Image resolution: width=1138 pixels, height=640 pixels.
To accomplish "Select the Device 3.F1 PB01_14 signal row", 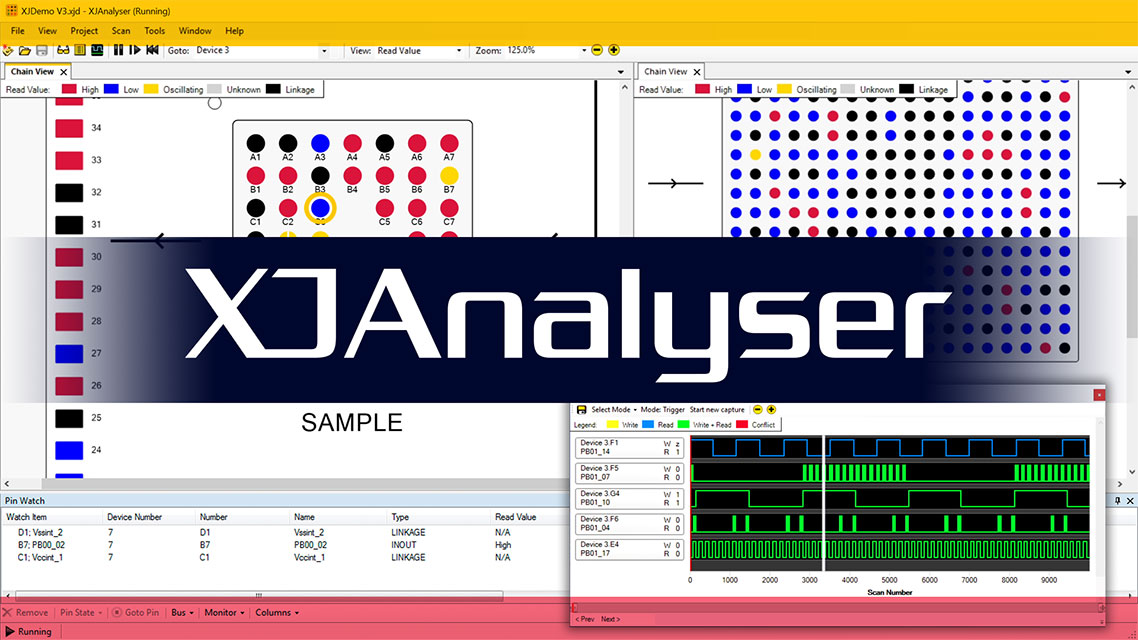I will [x=629, y=447].
